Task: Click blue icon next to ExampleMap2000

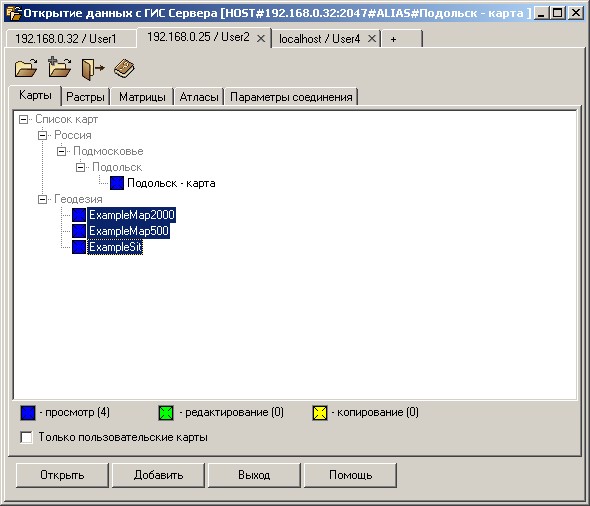Action: pos(79,215)
